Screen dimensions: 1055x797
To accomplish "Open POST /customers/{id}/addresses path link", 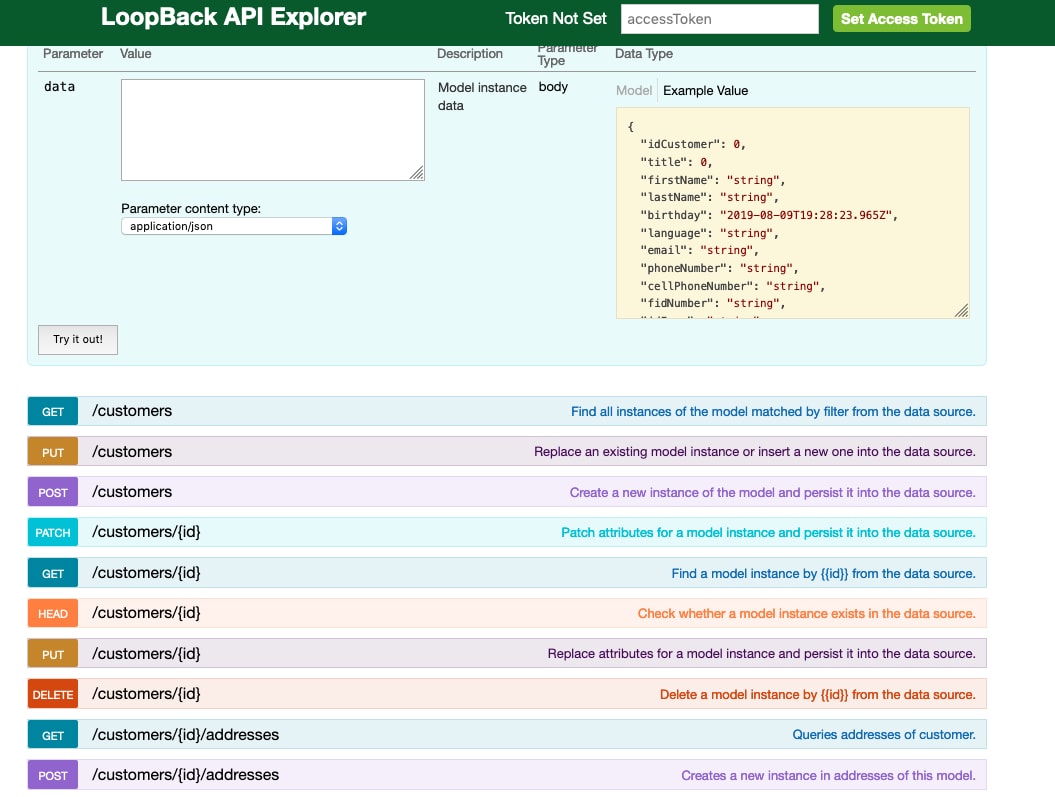I will pyautogui.click(x=185, y=775).
